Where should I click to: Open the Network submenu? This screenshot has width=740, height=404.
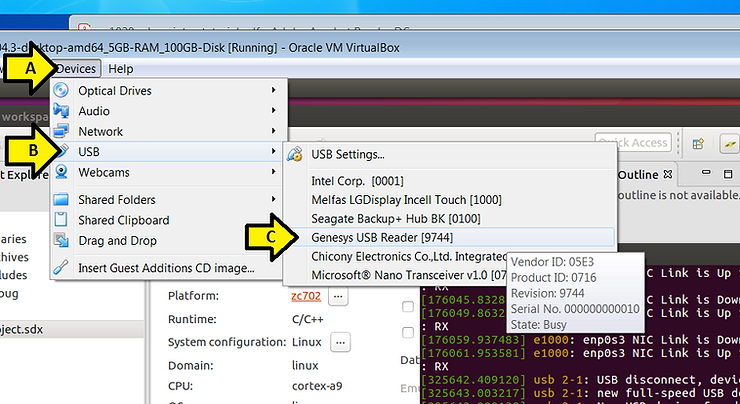[x=168, y=131]
